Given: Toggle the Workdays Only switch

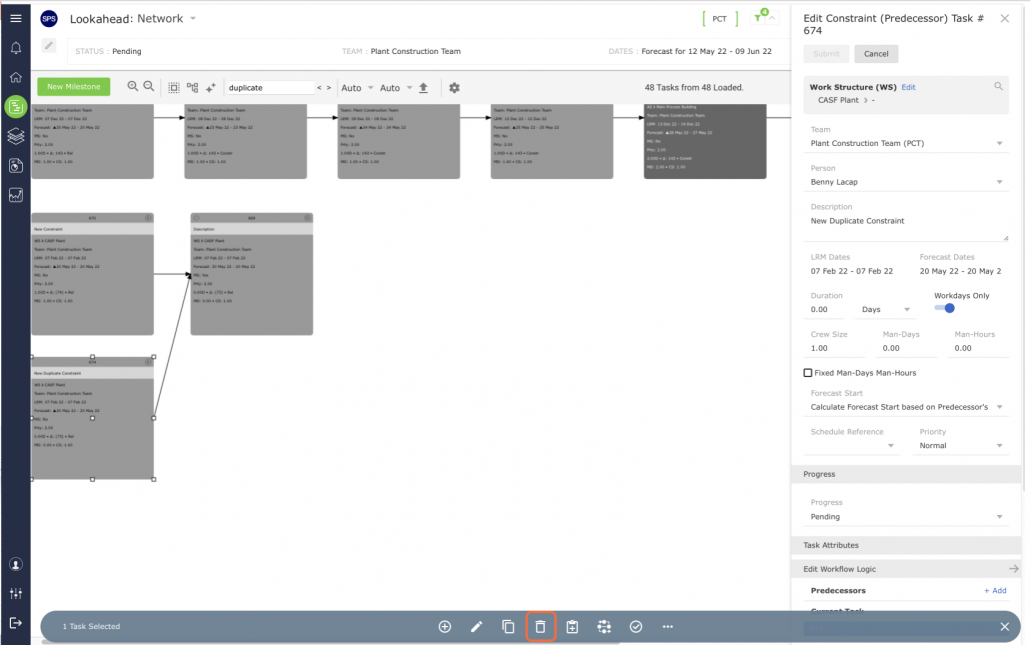Looking at the screenshot, I should coord(945,308).
